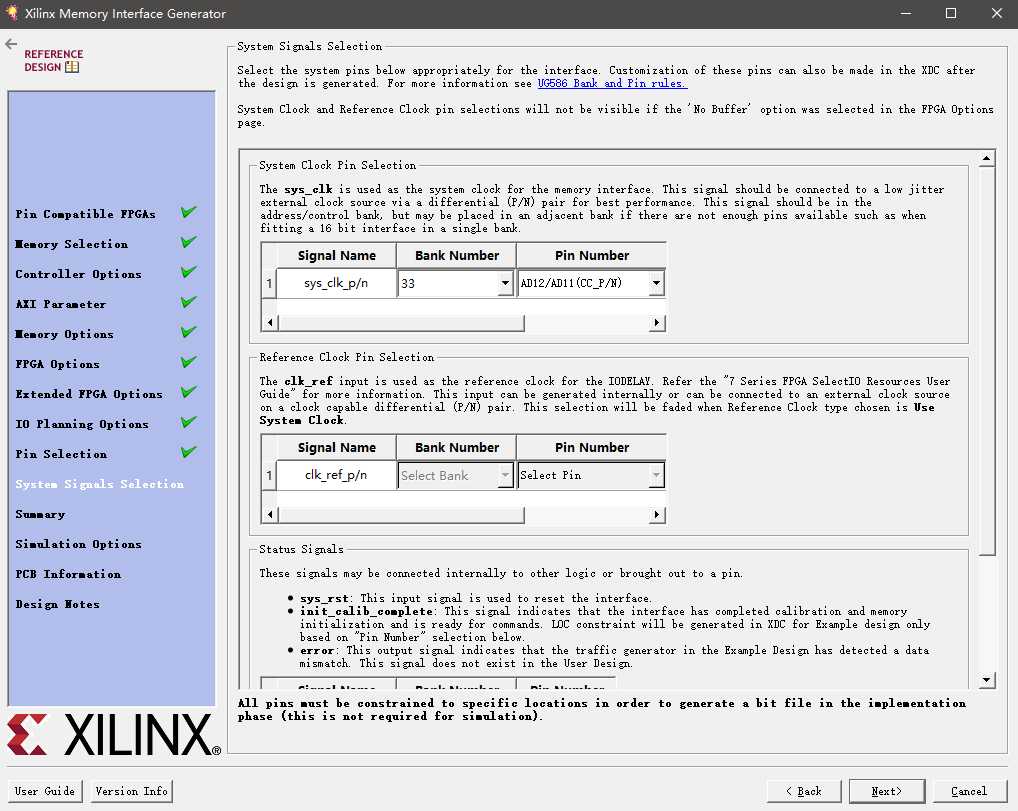Go to IO Planning Options step
The height and width of the screenshot is (811, 1018).
click(82, 423)
